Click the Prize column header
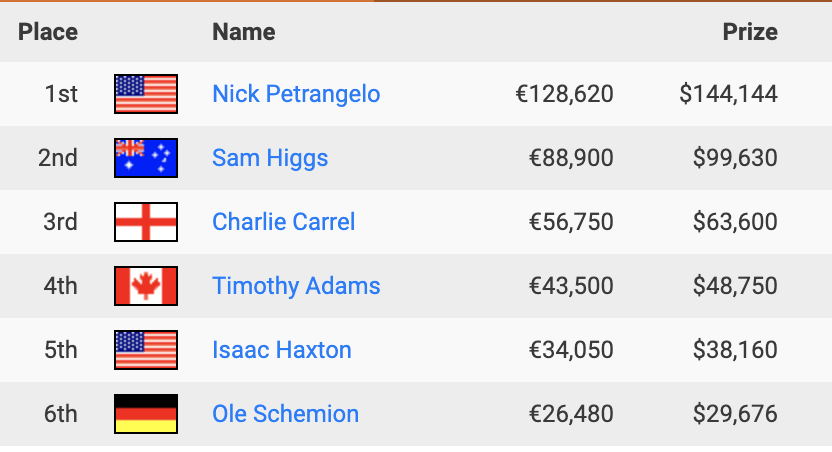Viewport: 832px width, 452px height. click(x=750, y=32)
